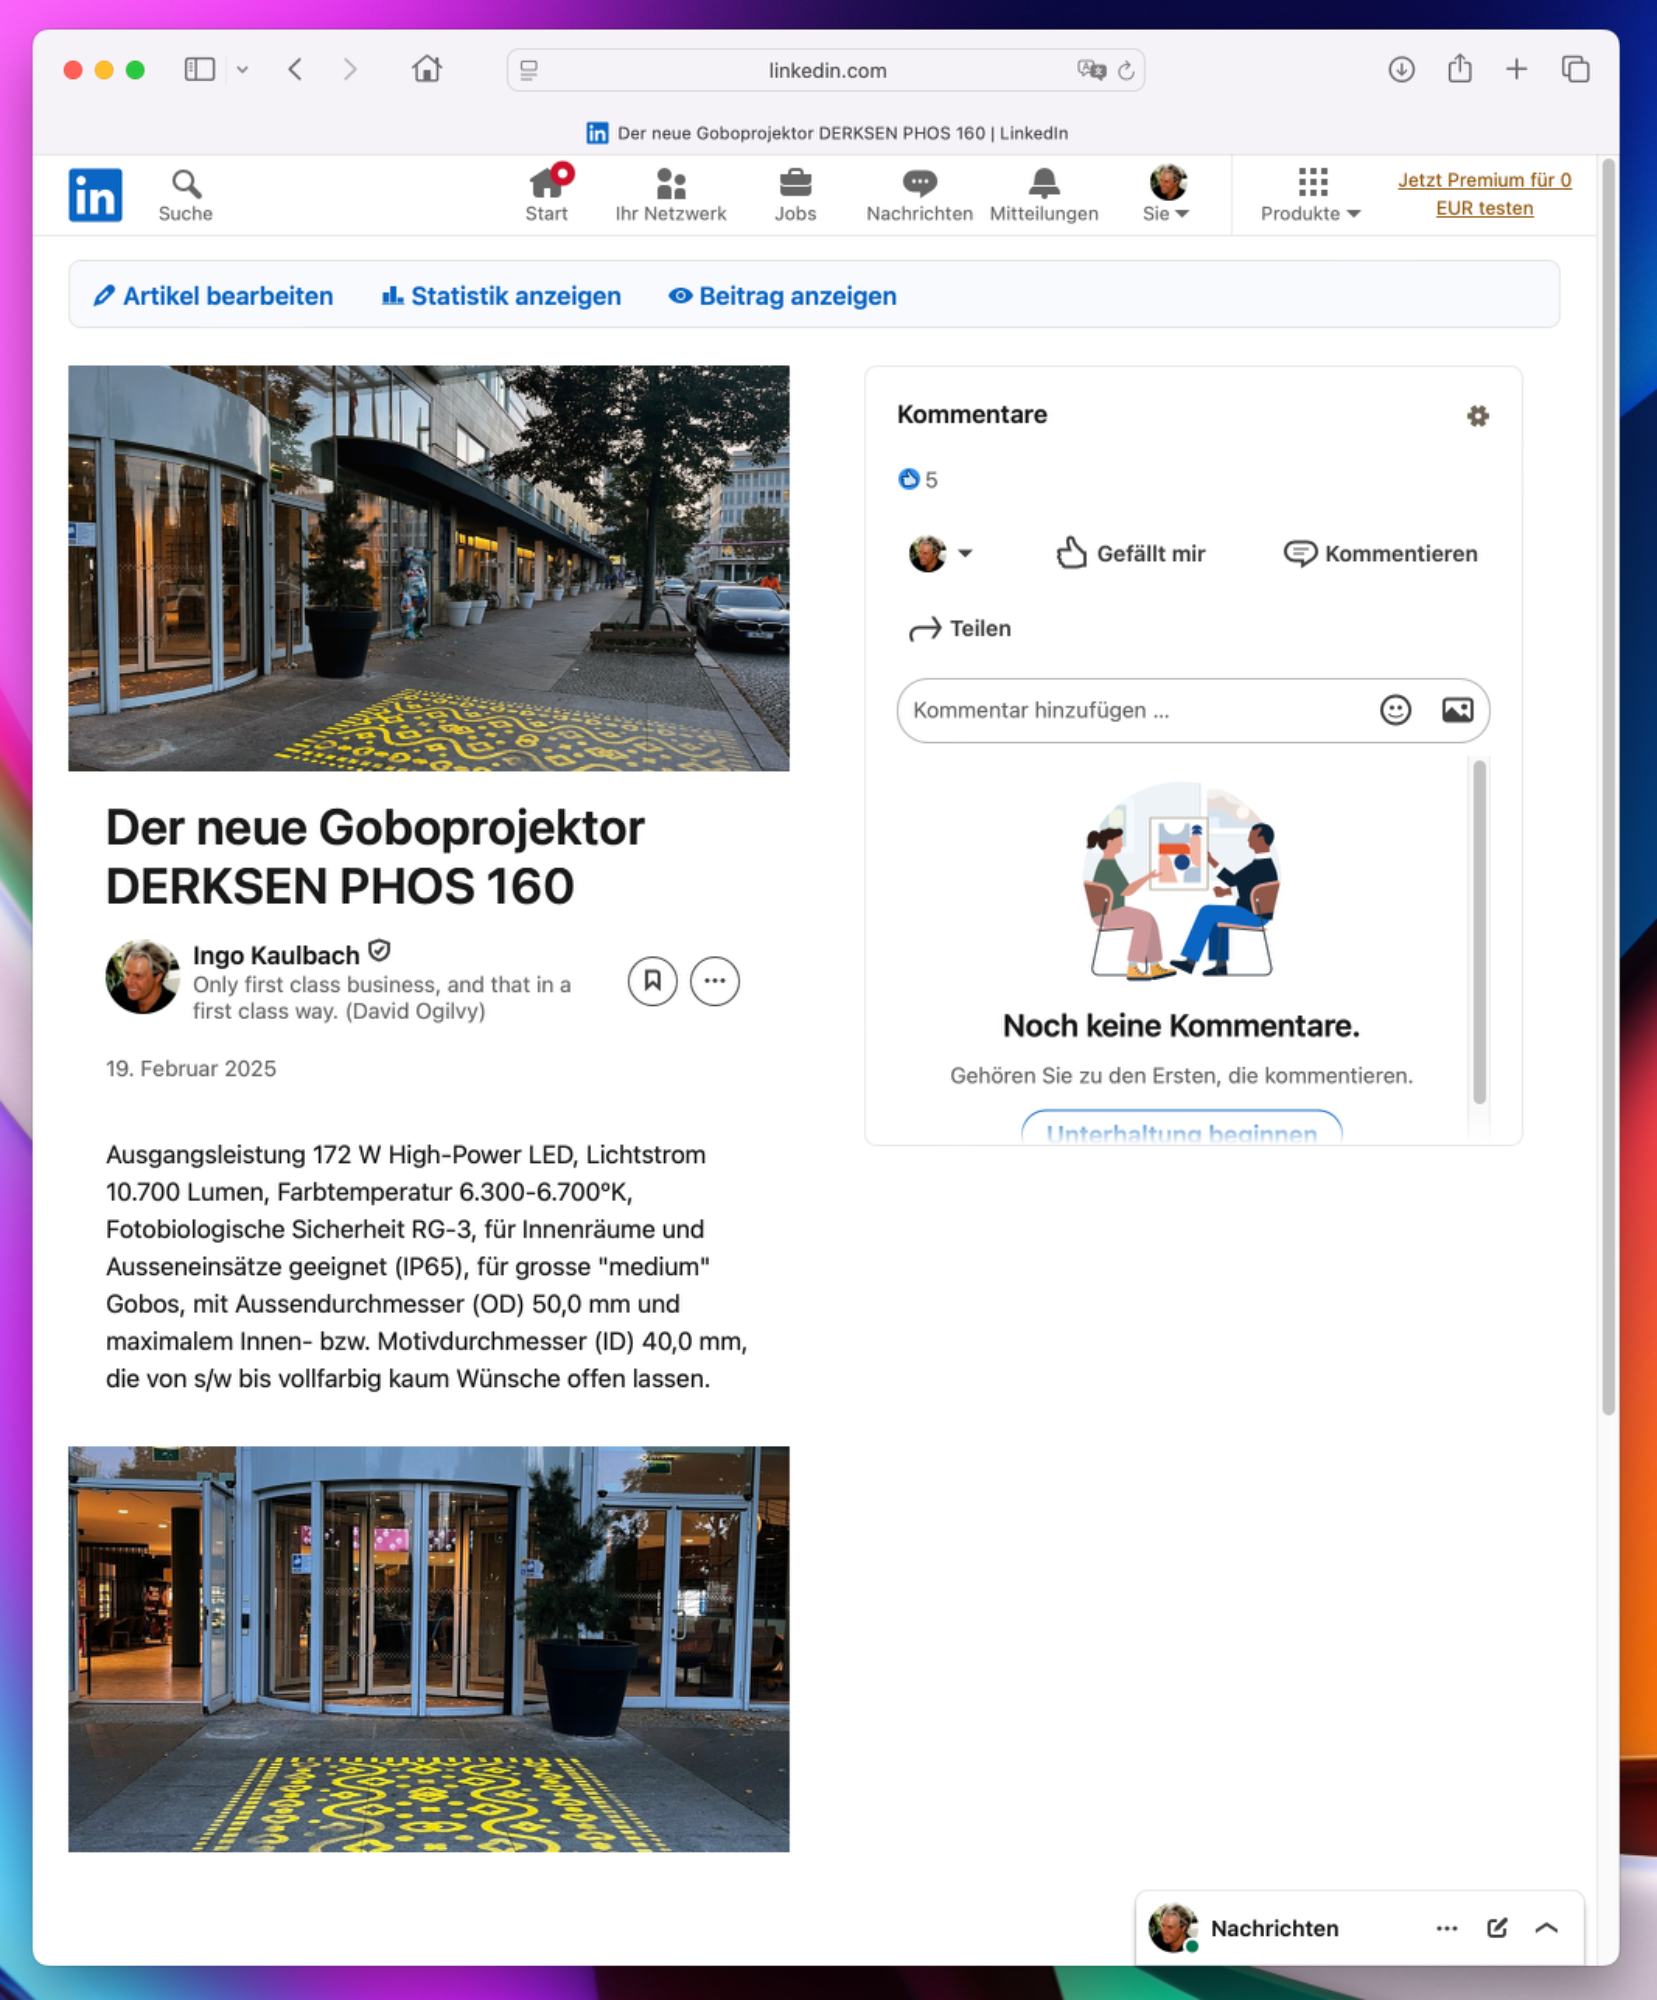1657x2000 pixels.
Task: Expand the Sie profile dropdown
Action: coord(1166,195)
